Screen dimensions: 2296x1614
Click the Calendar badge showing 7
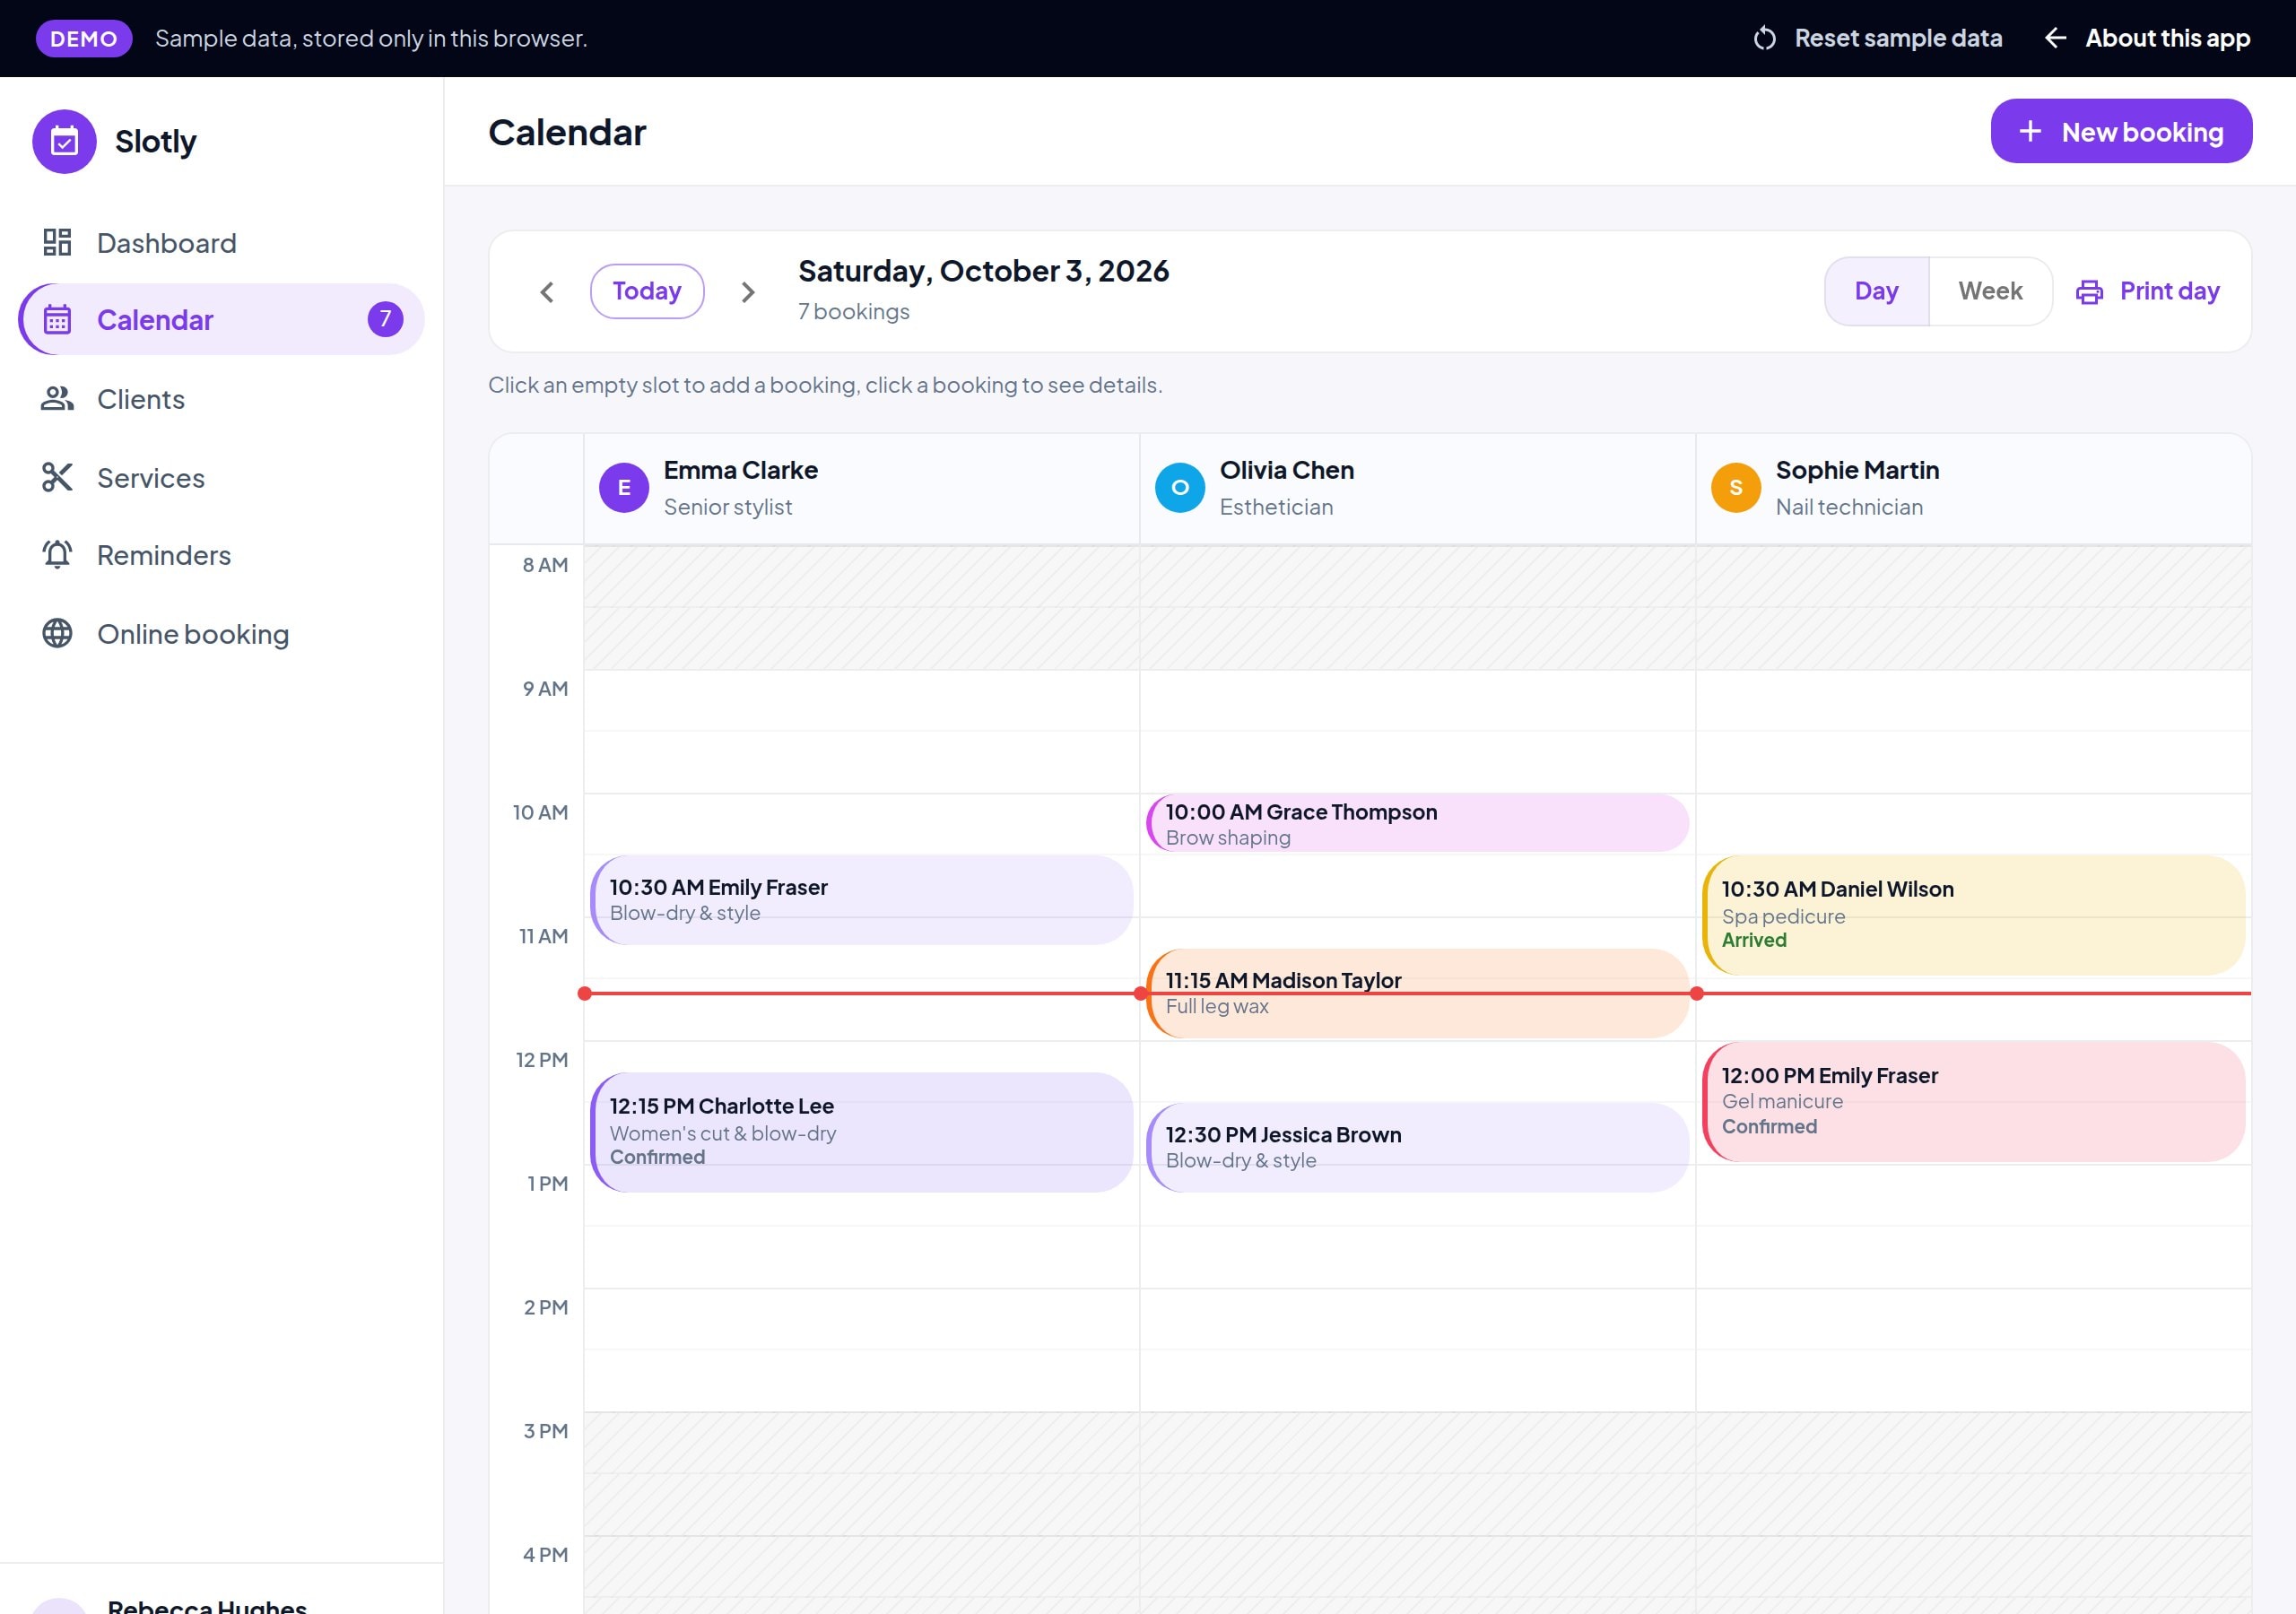click(x=385, y=319)
